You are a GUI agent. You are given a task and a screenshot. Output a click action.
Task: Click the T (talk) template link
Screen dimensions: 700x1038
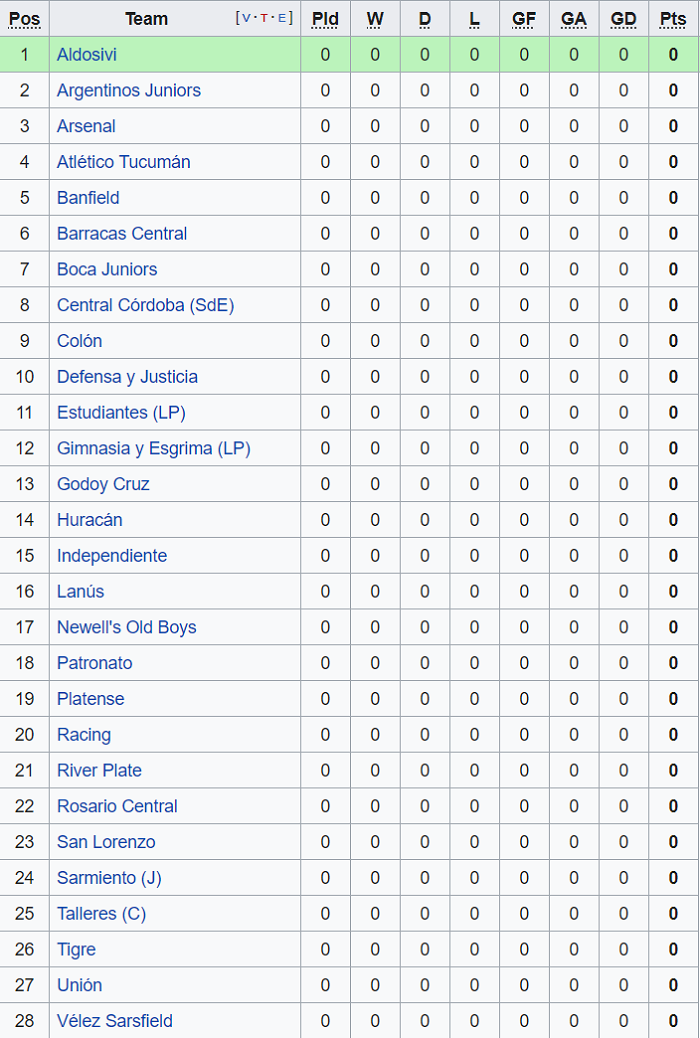point(265,19)
